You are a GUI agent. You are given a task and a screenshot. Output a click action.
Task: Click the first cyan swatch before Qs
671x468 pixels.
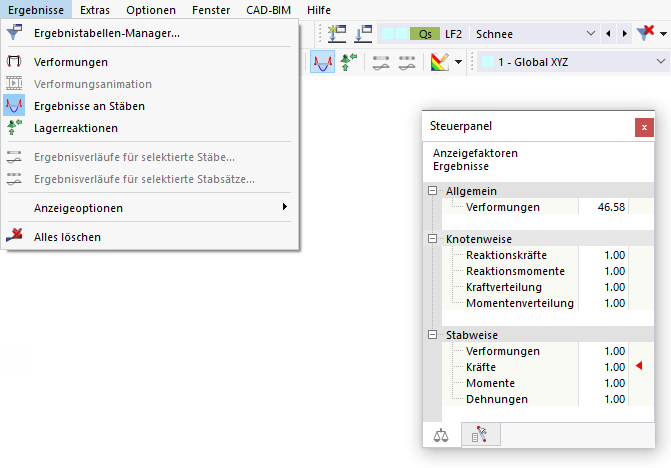[x=387, y=34]
